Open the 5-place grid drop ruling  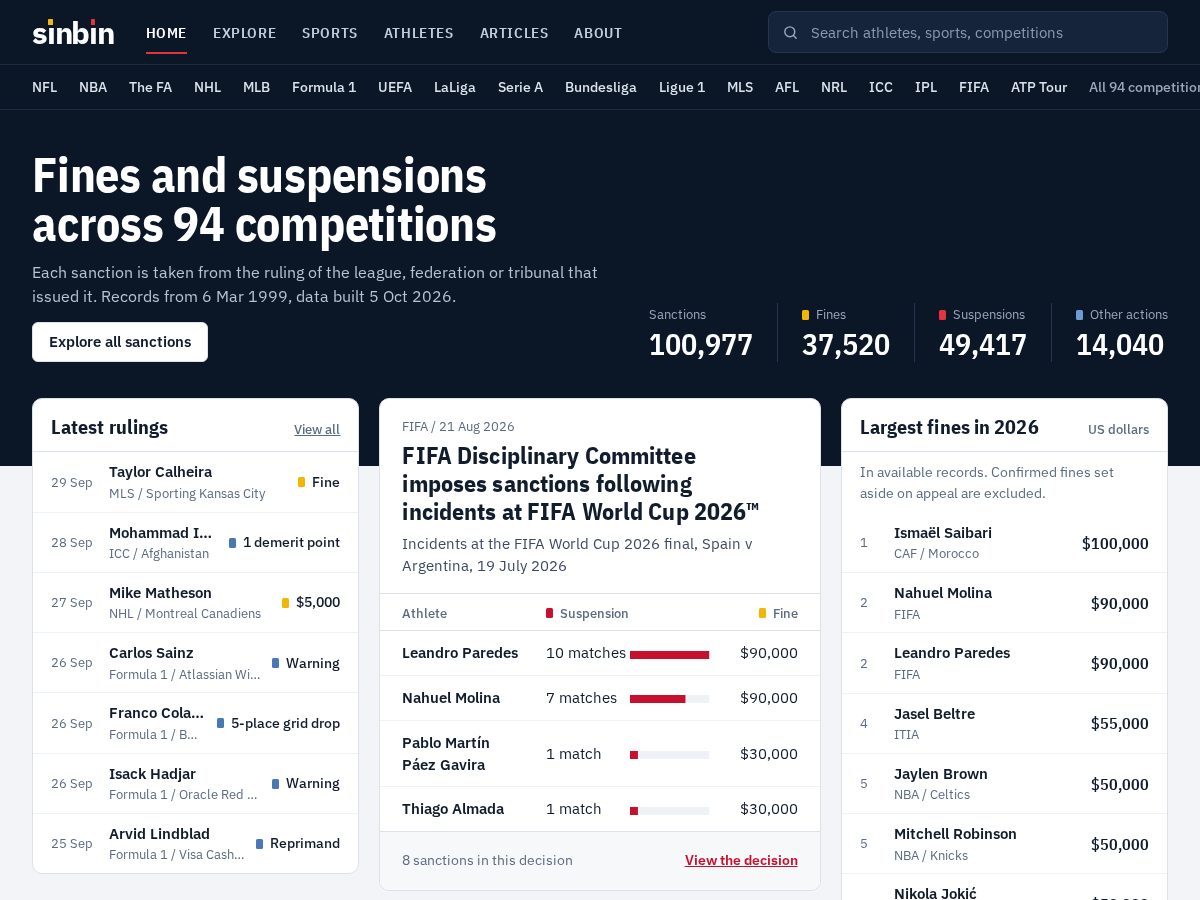pyautogui.click(x=195, y=723)
